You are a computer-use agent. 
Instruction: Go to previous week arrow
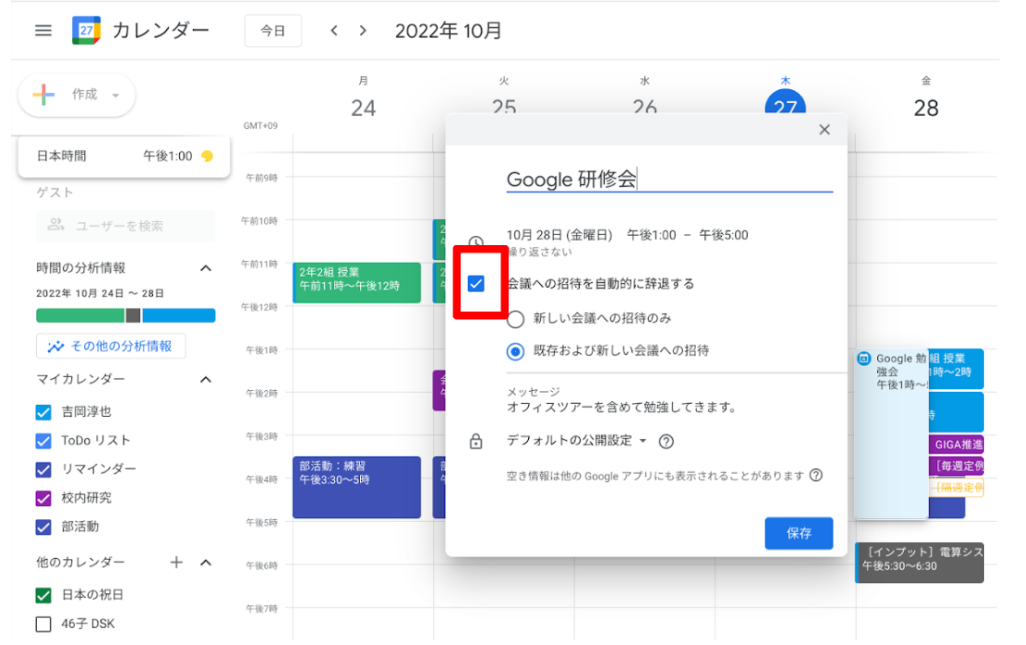pyautogui.click(x=334, y=31)
